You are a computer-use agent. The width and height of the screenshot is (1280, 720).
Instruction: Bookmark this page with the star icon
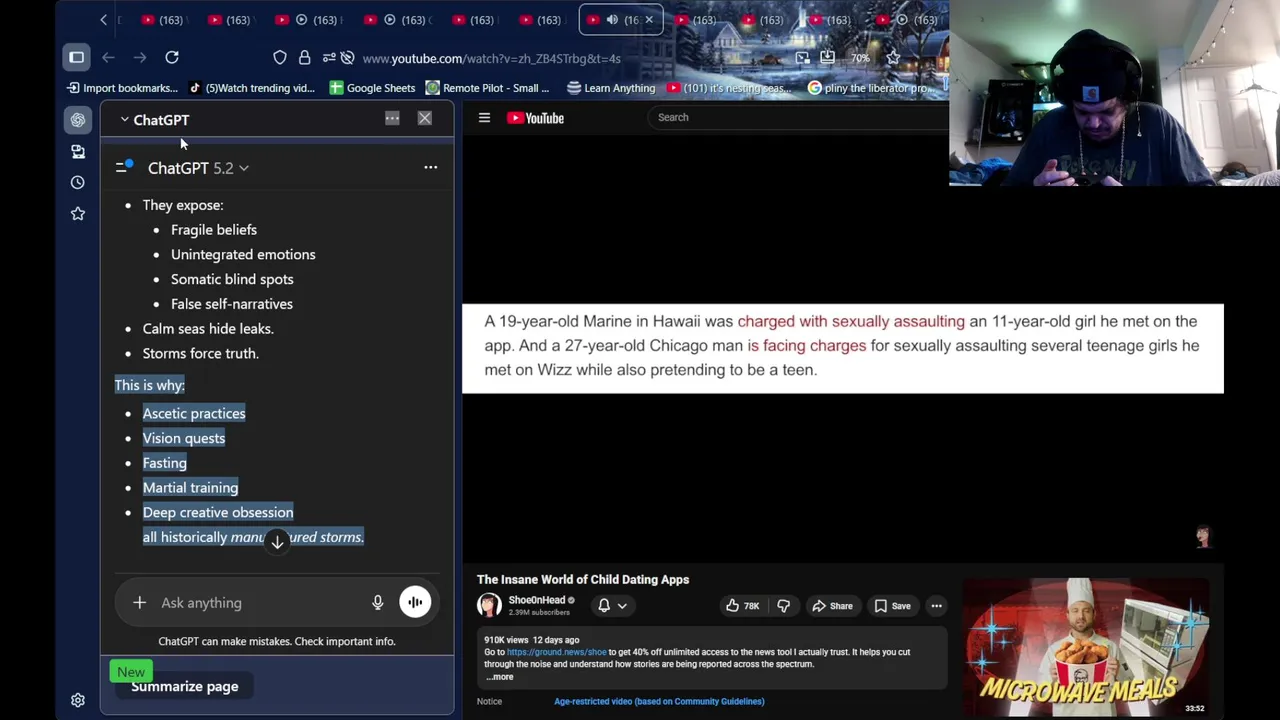point(893,58)
